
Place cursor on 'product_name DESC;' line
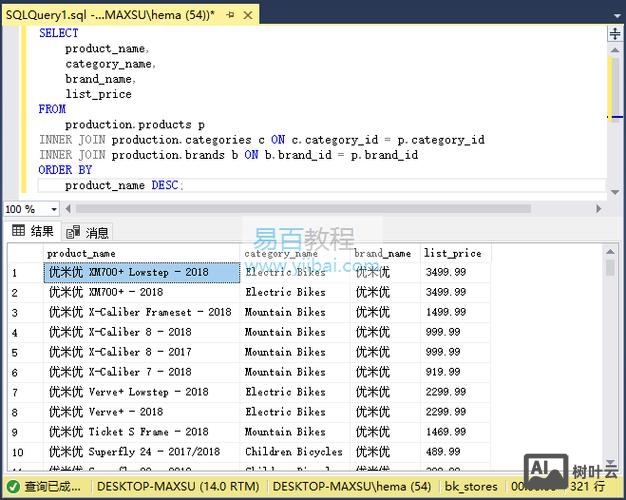(x=124, y=185)
